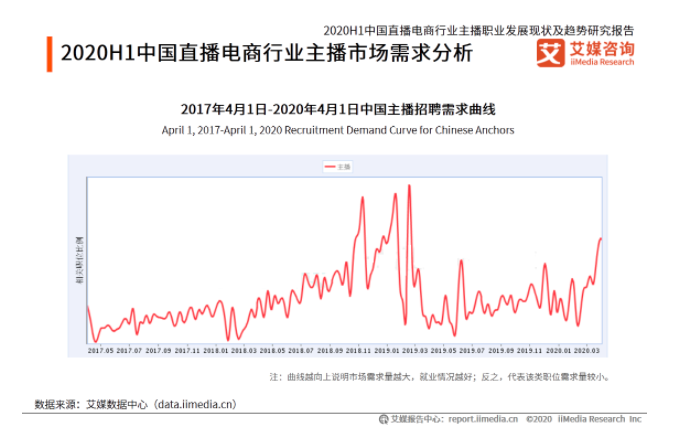The width and height of the screenshot is (674, 430).
Task: Click the 2019.07 x-axis label
Action: 473,351
